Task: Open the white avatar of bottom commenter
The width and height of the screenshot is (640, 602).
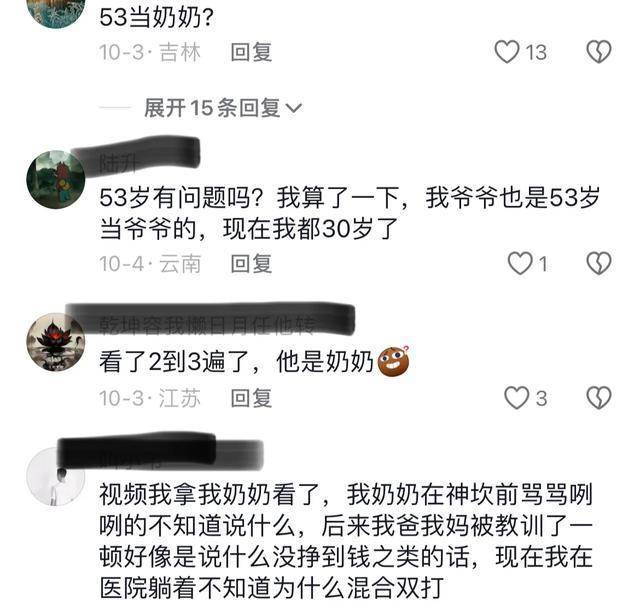Action: point(56,476)
